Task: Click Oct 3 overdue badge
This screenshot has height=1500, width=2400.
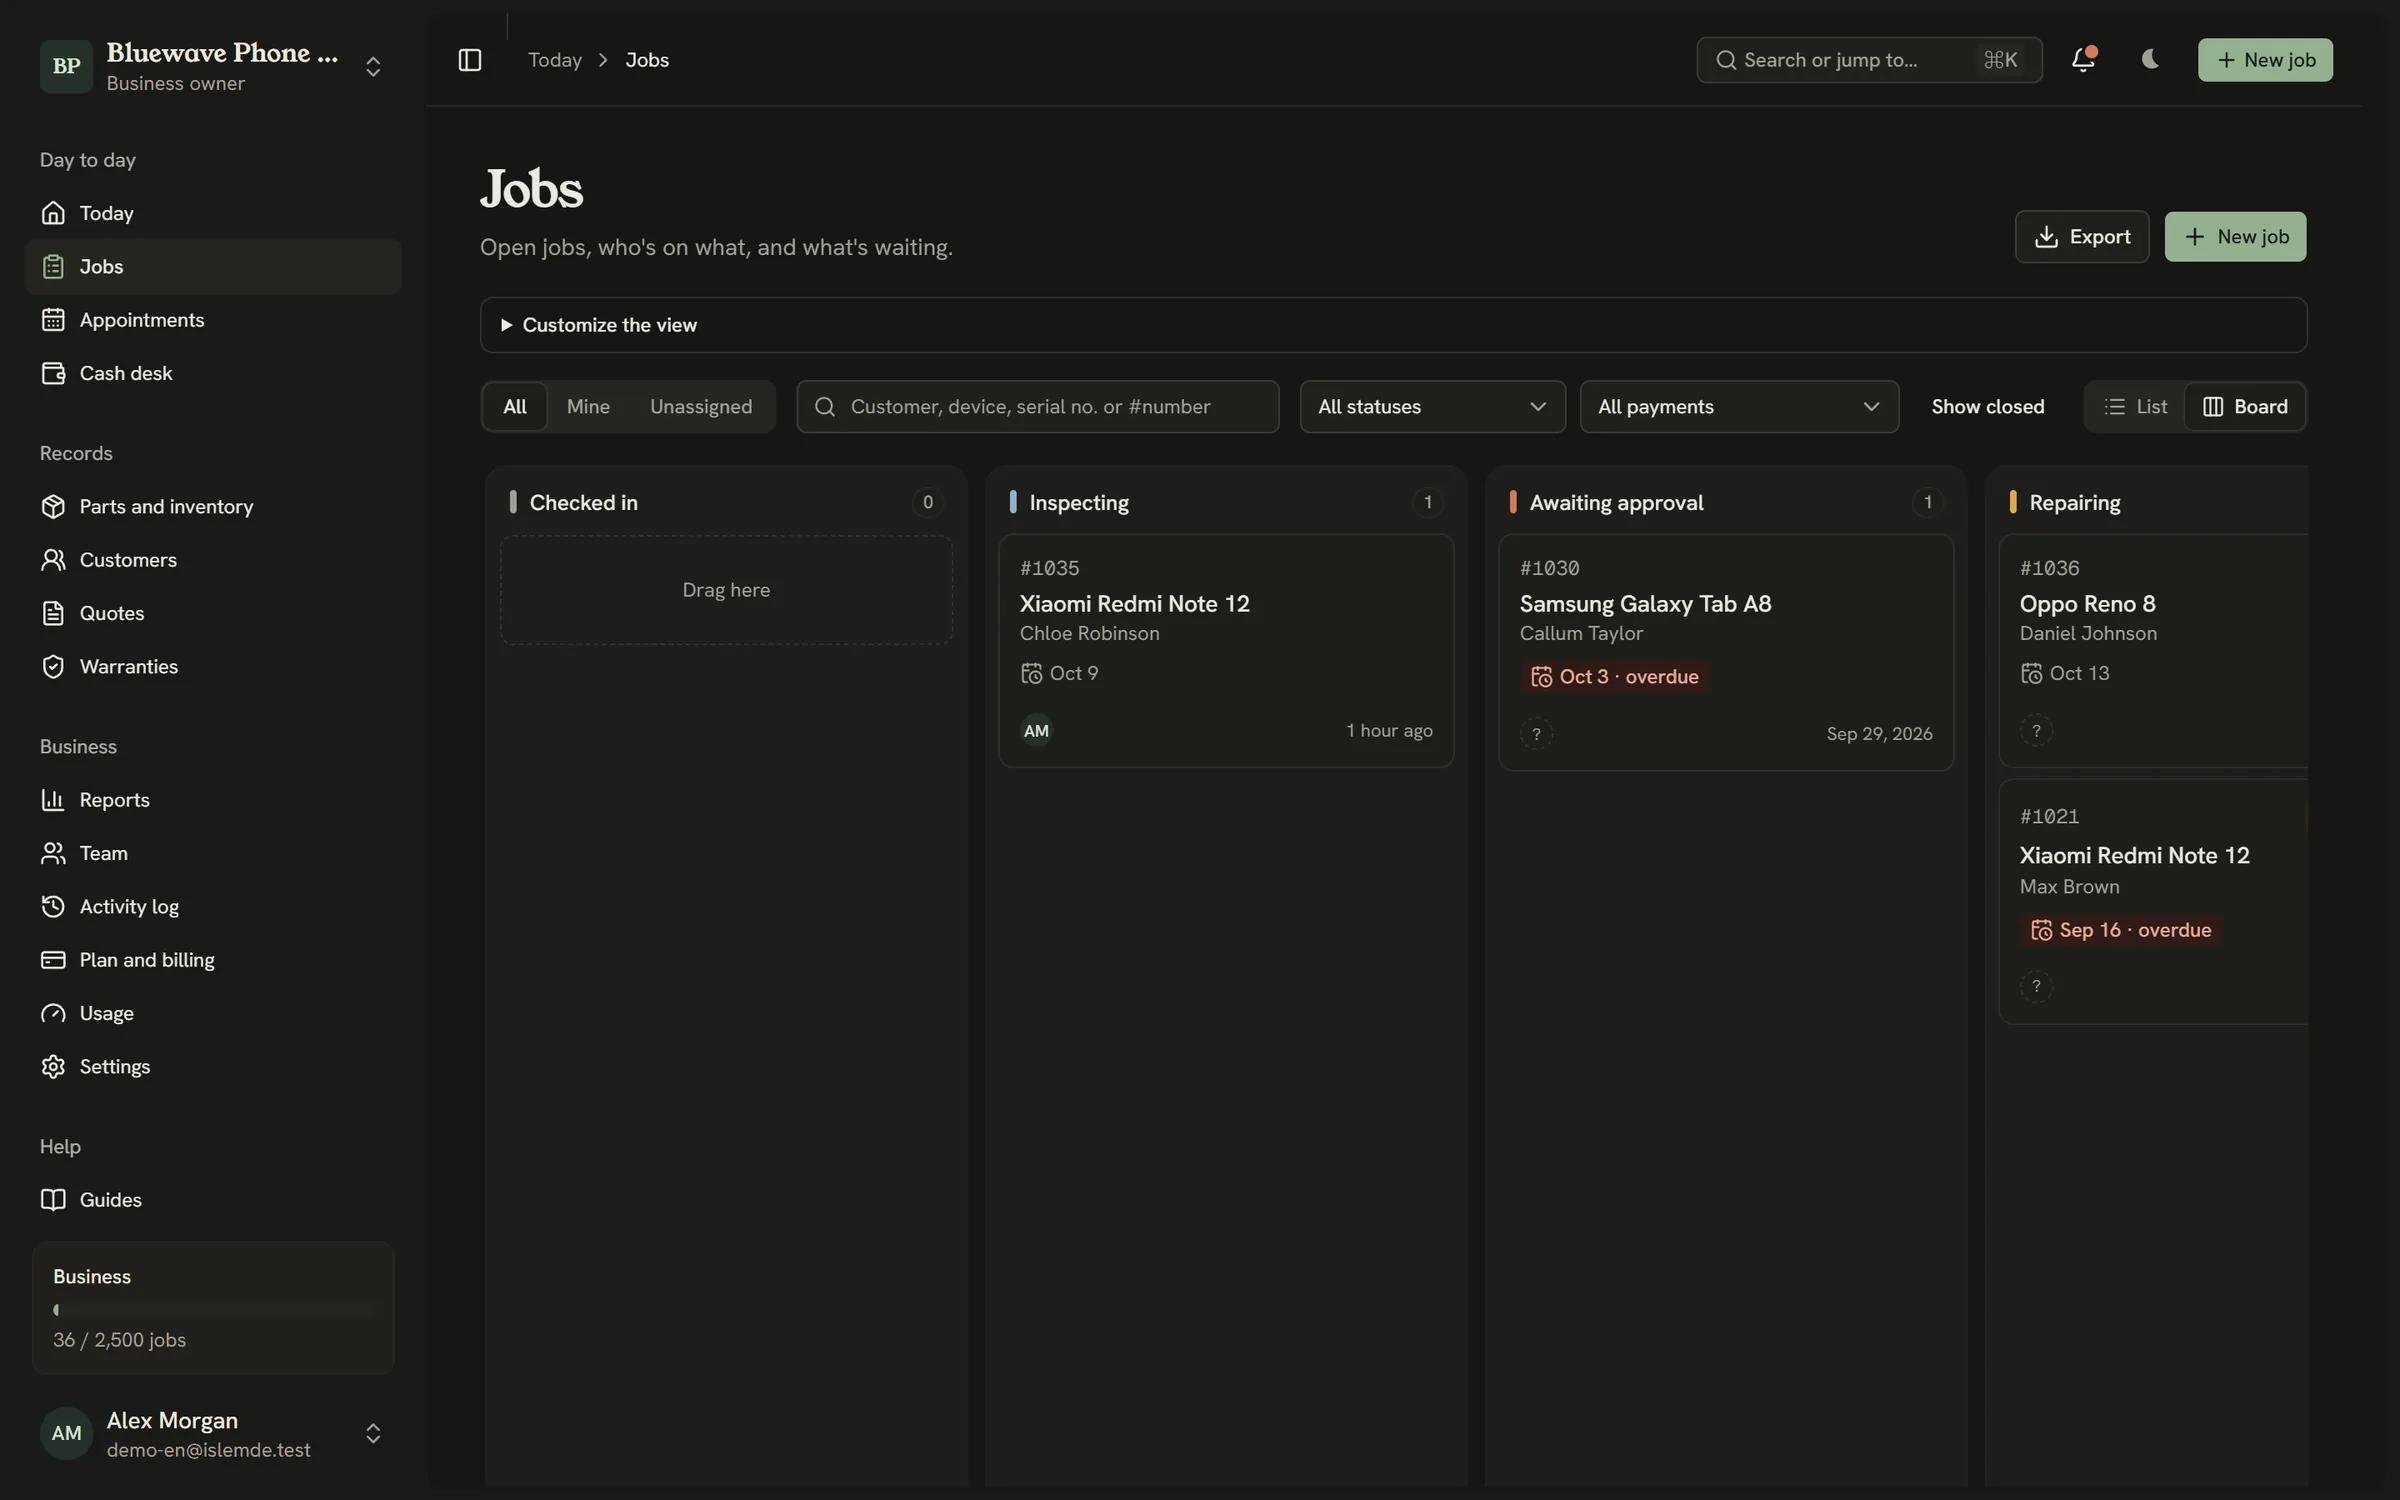Action: coord(1614,677)
